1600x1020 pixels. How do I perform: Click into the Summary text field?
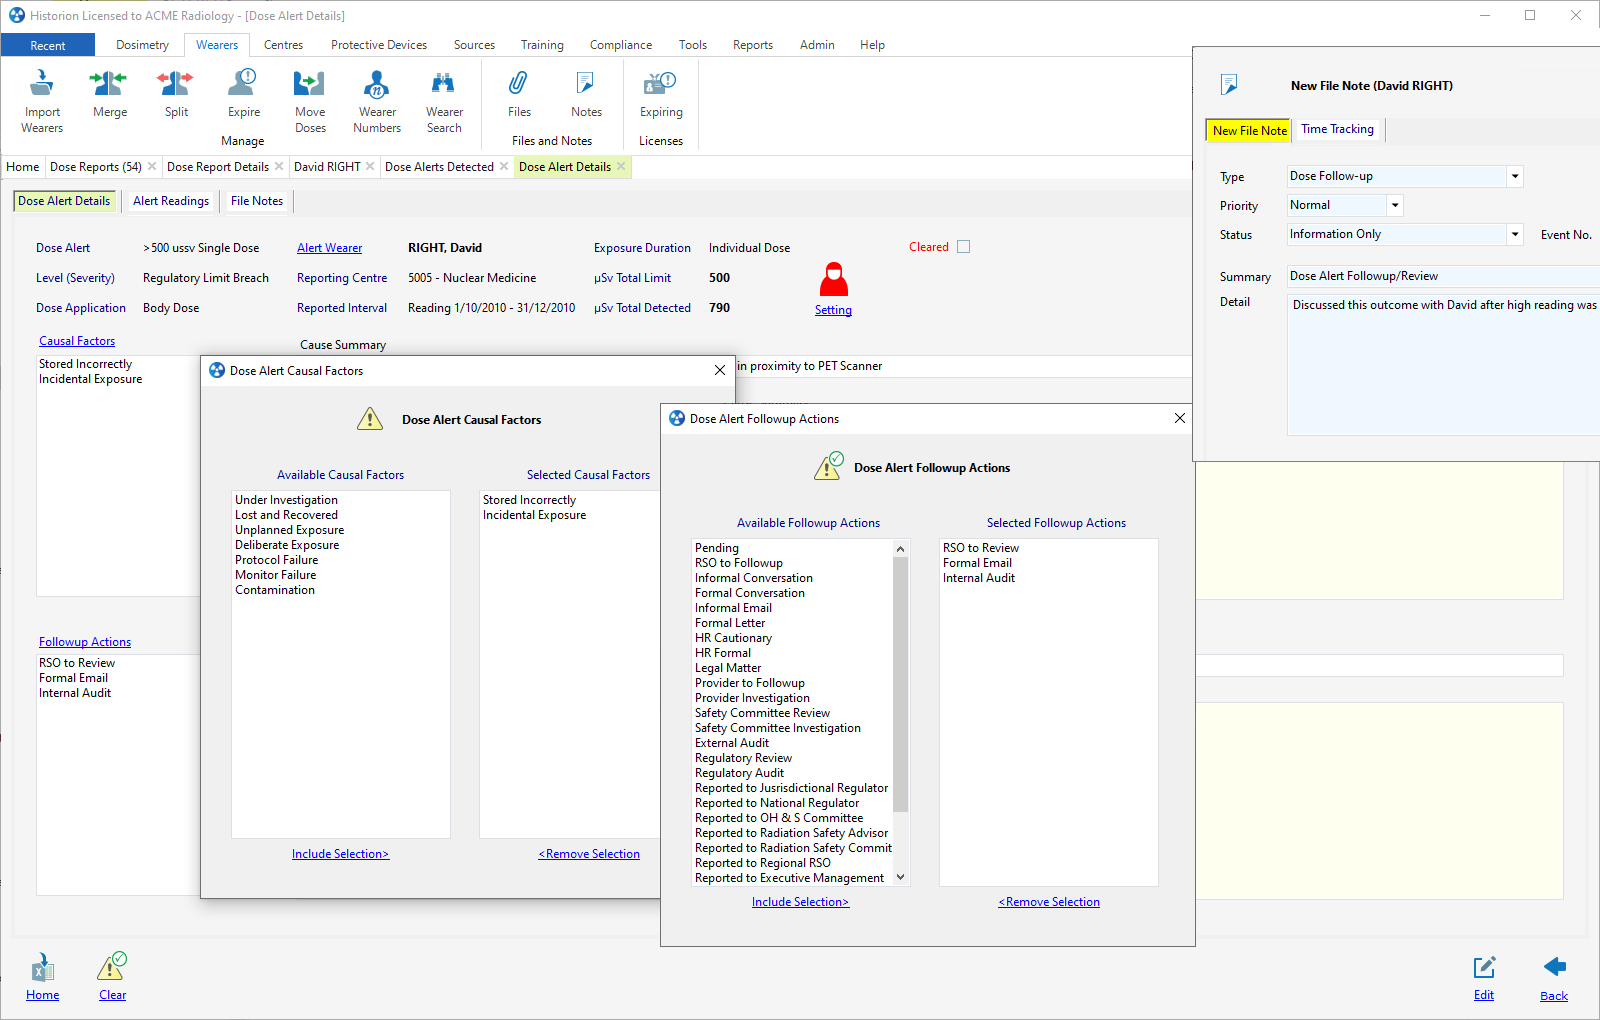(x=1440, y=277)
